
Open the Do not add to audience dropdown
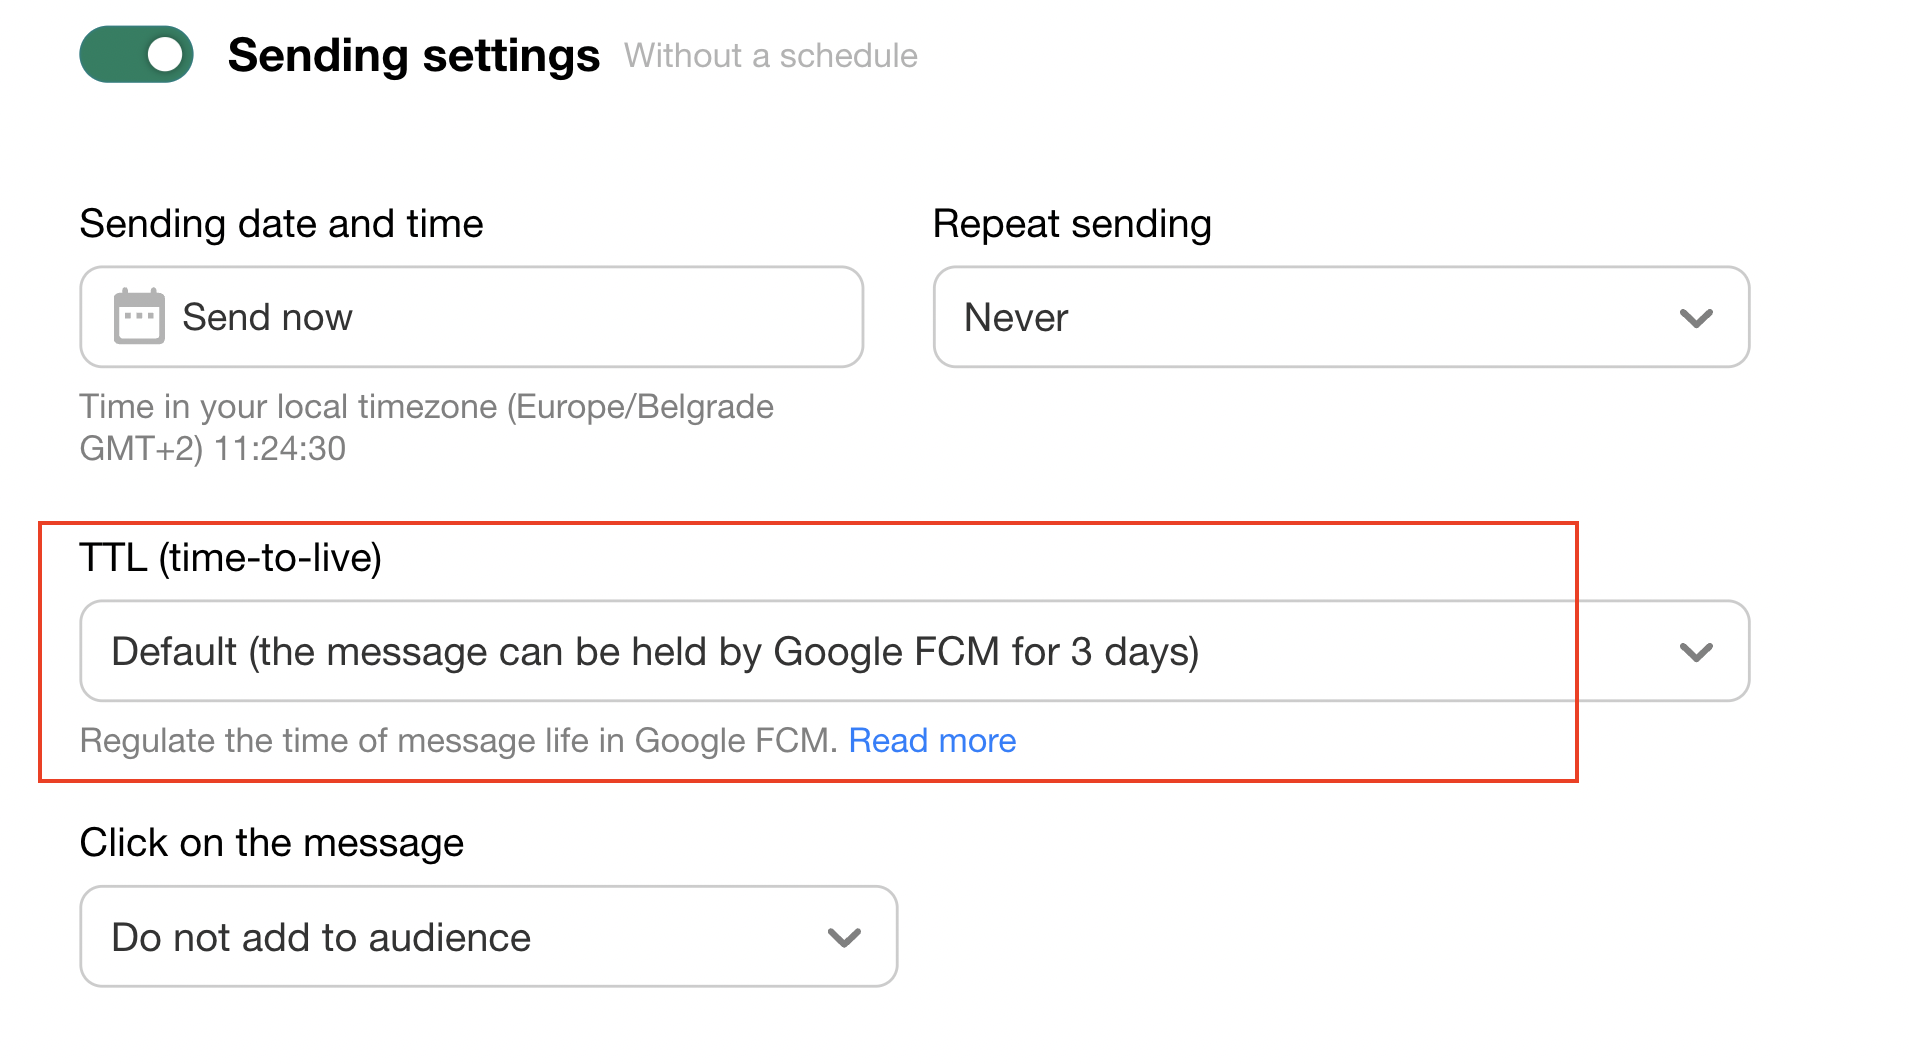point(488,936)
